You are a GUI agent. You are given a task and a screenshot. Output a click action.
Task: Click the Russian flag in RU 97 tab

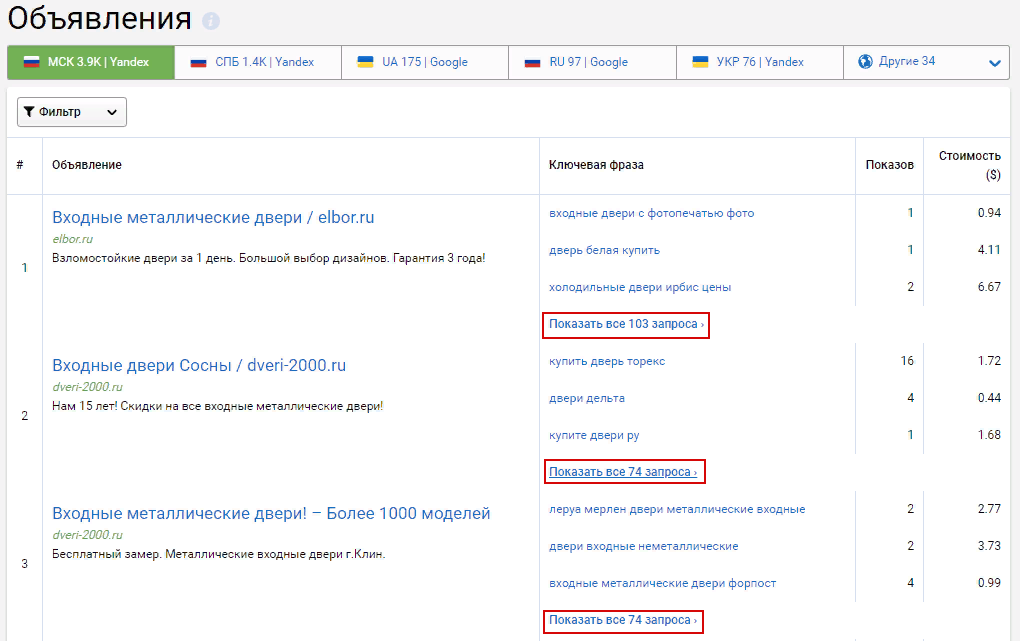point(532,62)
